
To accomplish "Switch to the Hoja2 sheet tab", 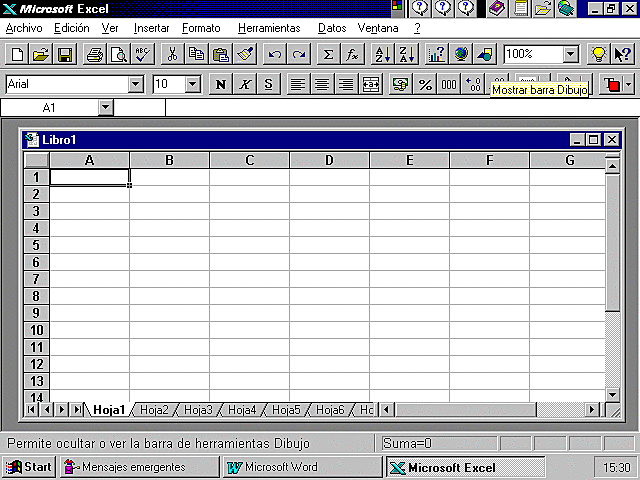I will pos(154,410).
